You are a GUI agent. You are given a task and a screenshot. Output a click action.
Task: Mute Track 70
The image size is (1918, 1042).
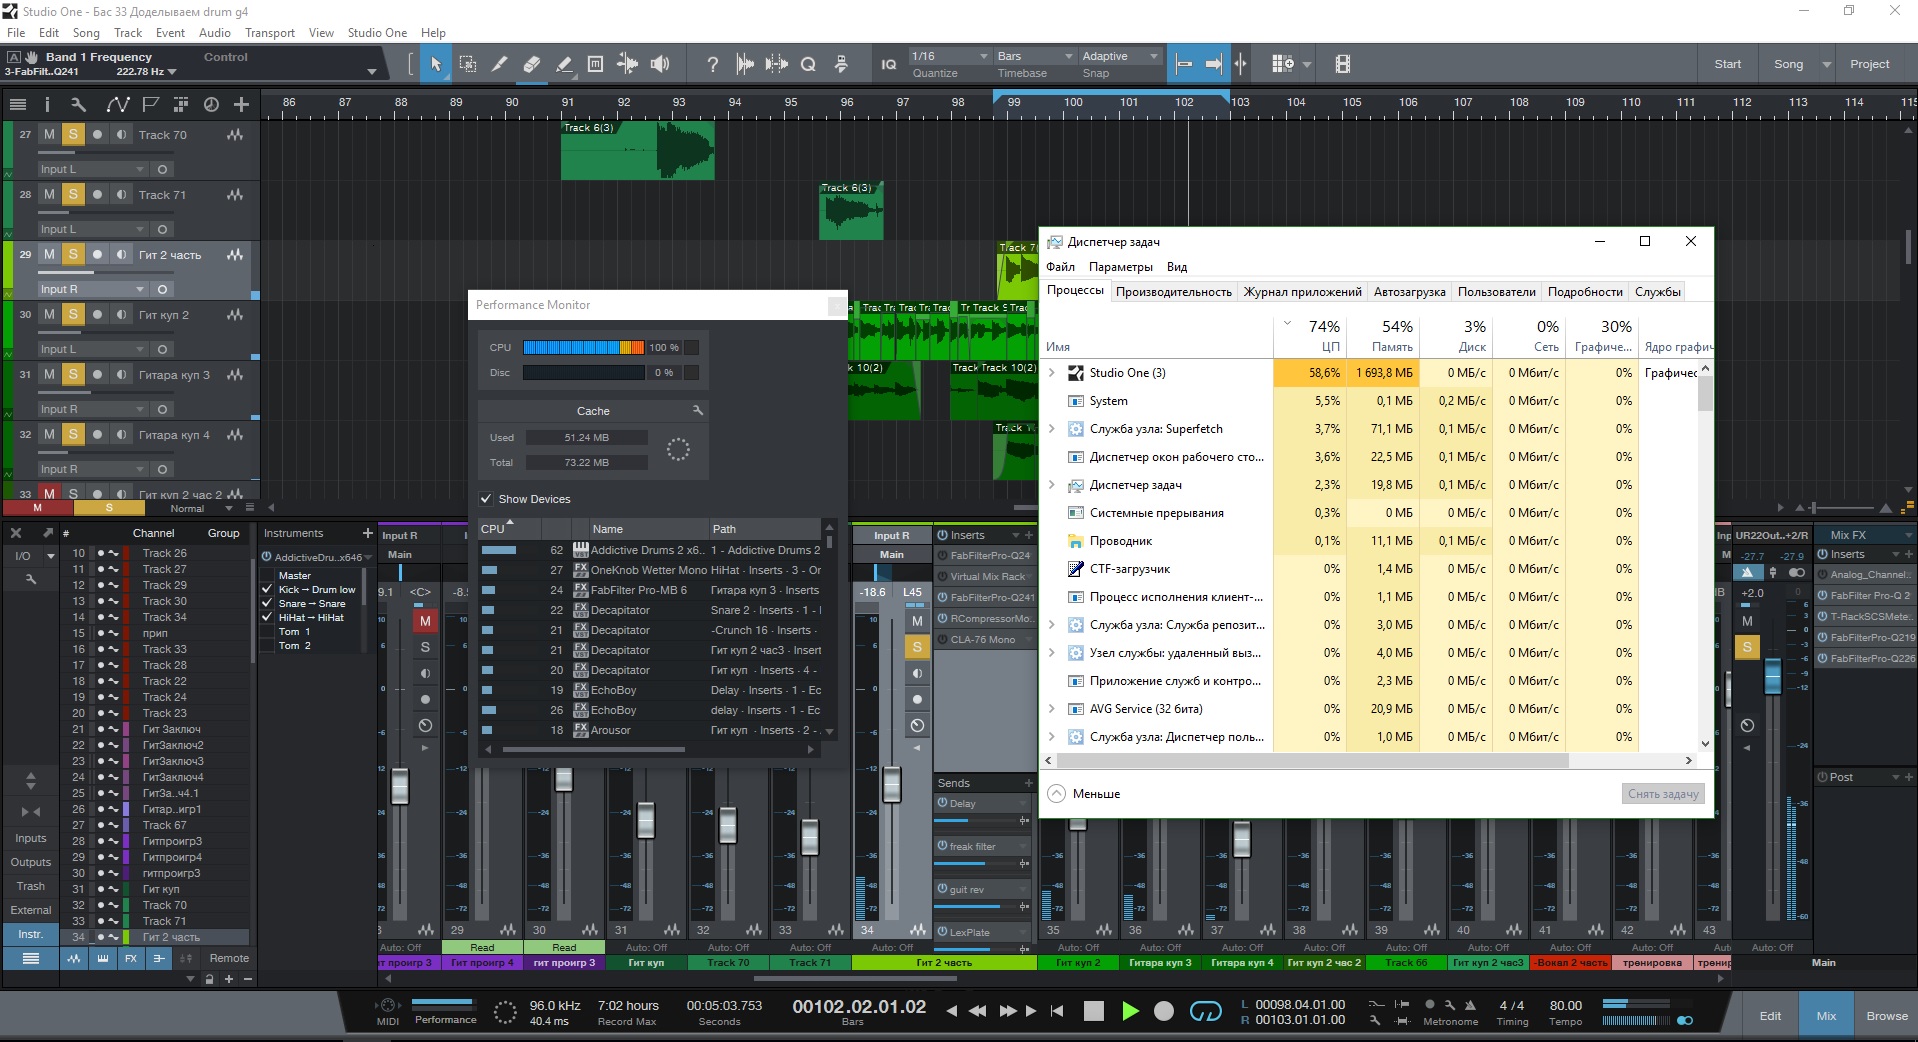49,134
